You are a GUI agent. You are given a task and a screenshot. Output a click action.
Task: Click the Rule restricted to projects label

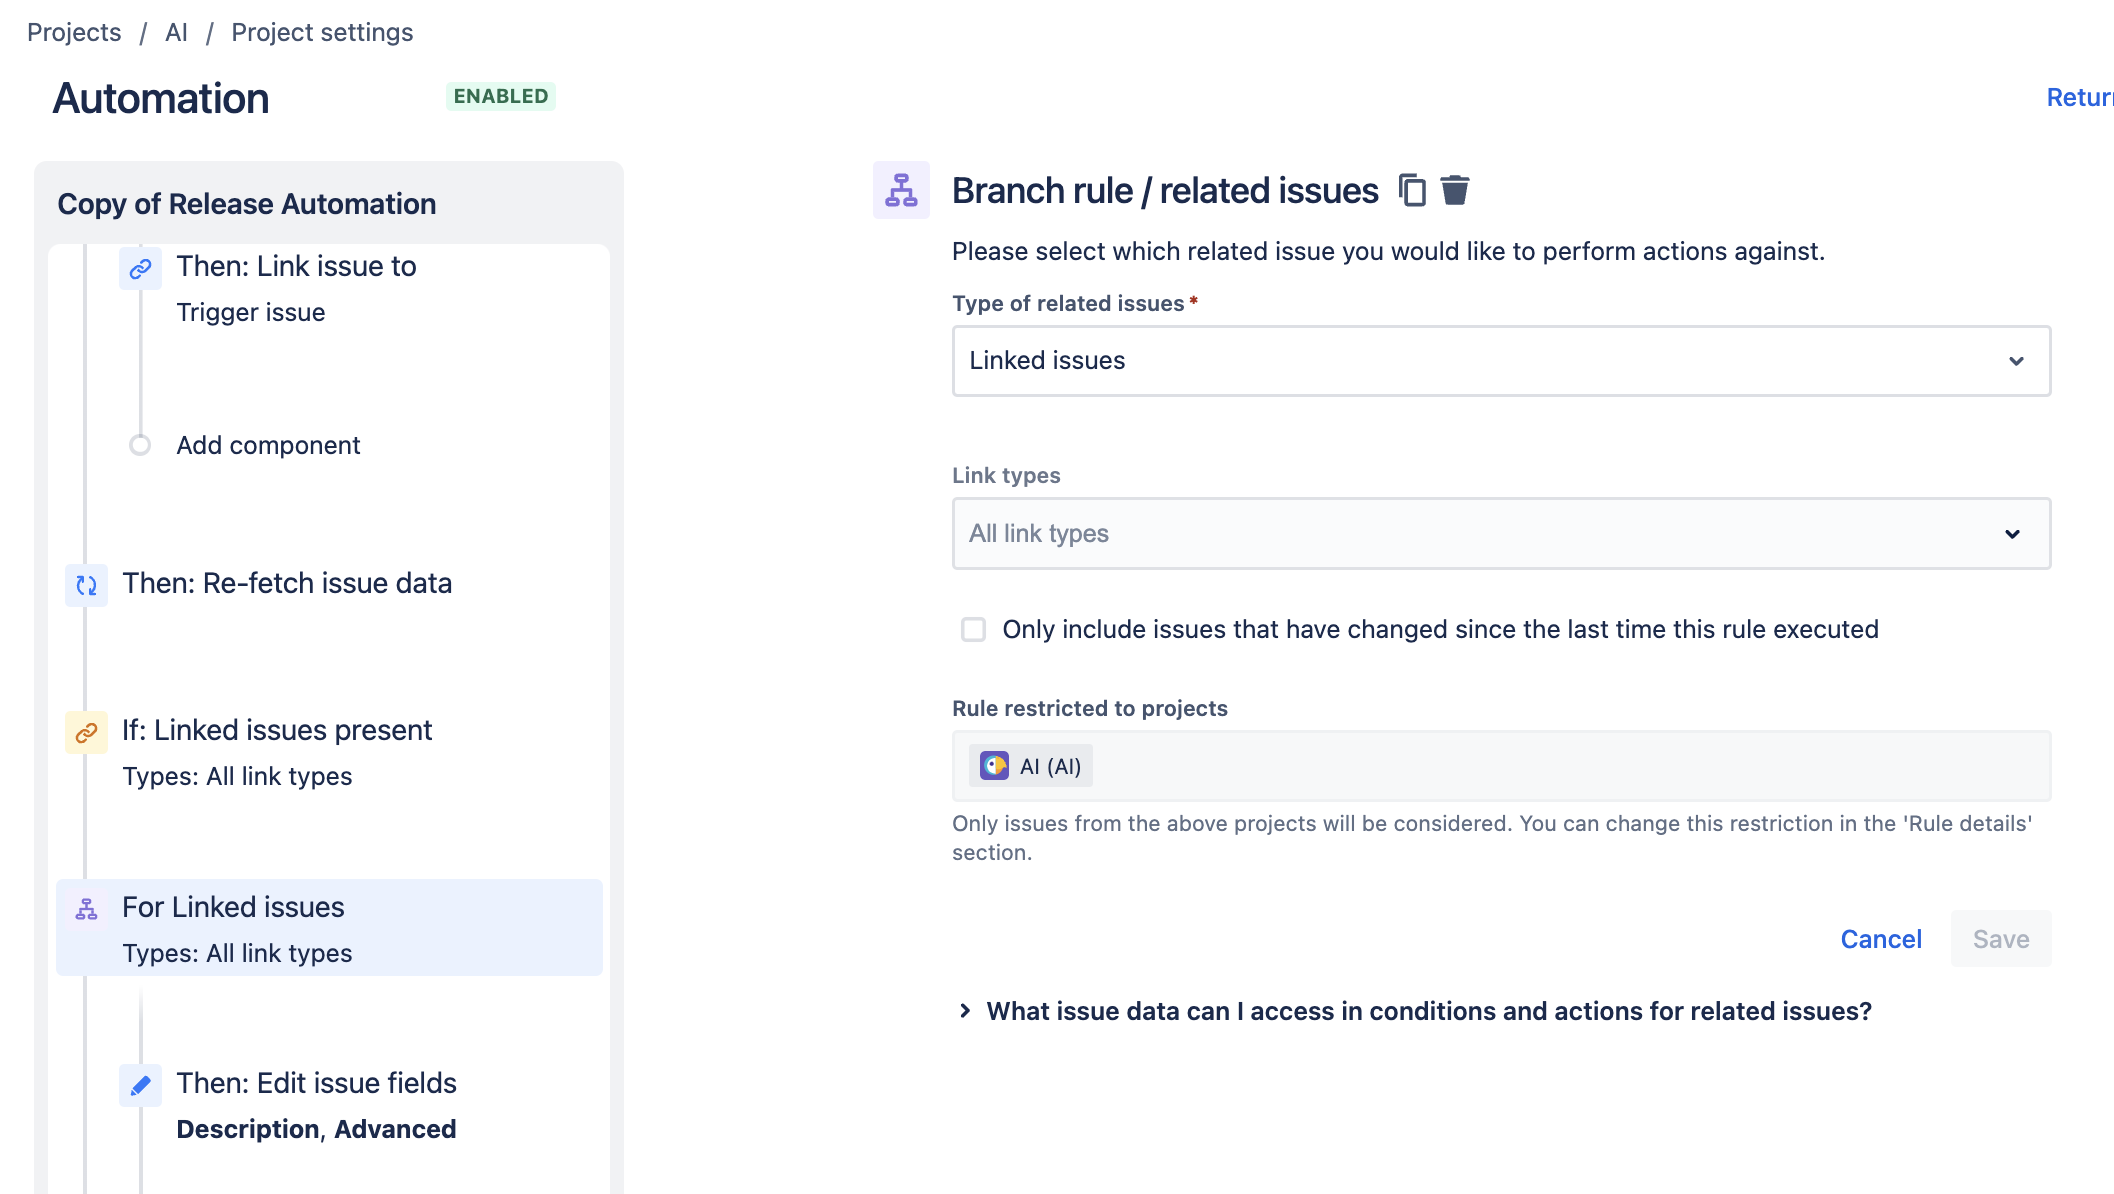point(1090,708)
